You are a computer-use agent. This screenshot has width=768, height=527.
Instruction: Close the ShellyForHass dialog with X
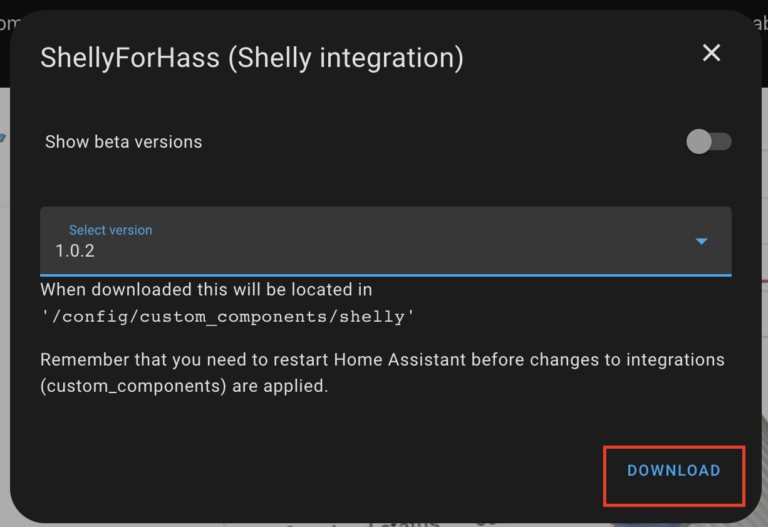click(711, 53)
